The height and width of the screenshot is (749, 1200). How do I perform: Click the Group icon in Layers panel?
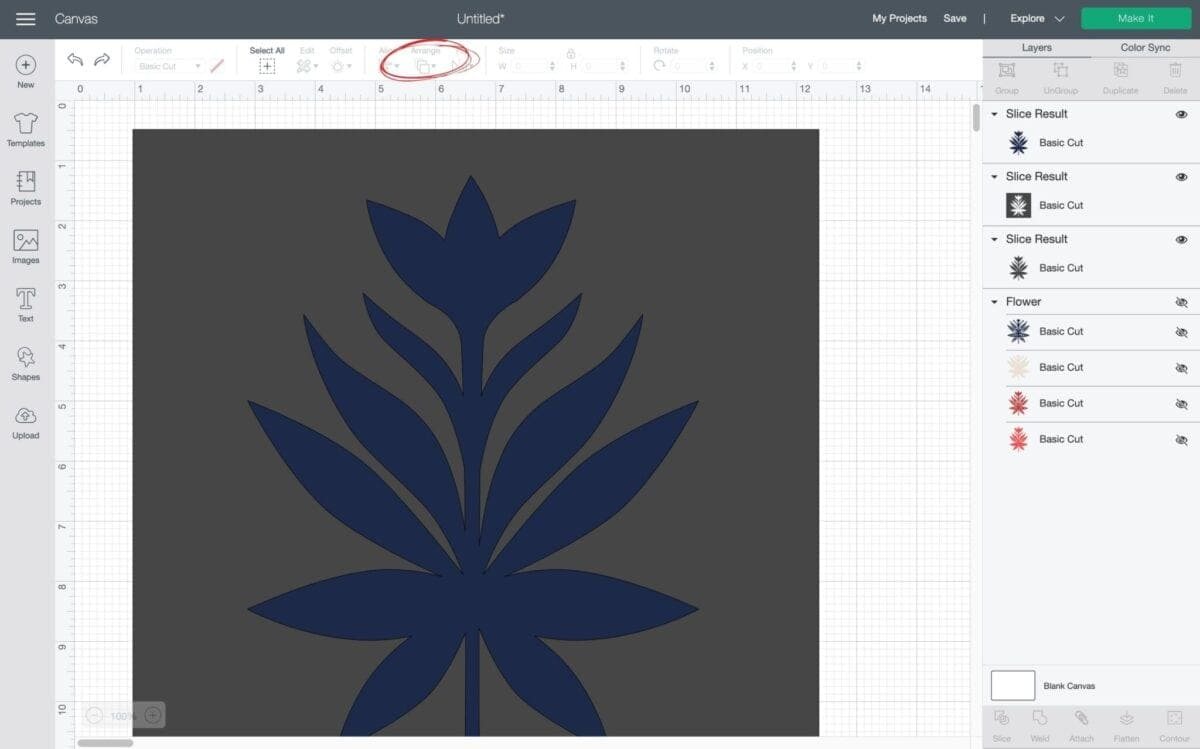click(1007, 71)
